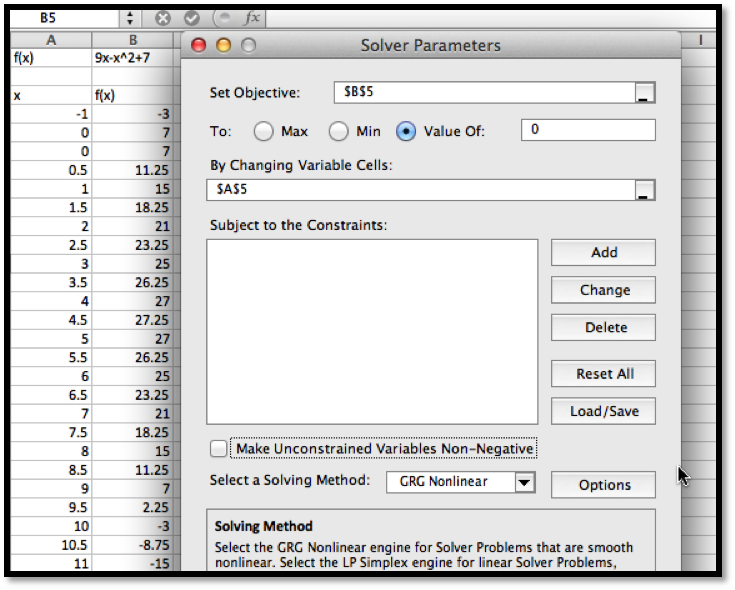Click the Set Objective input field
735x590 pixels.
484,92
